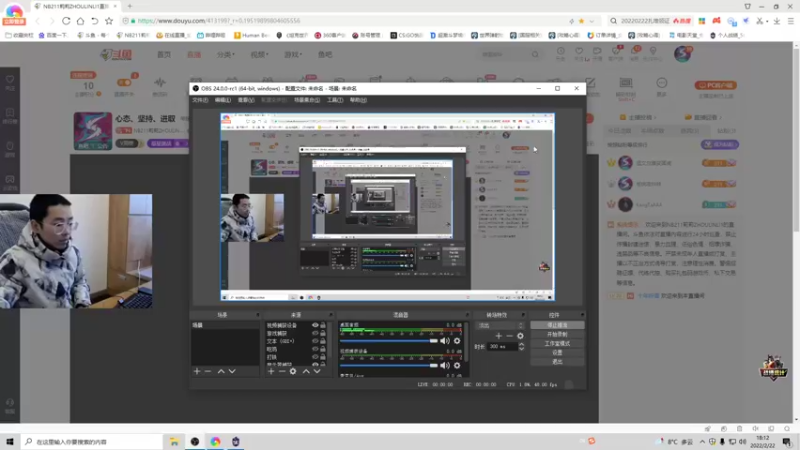
Task: Open the 淡出 transition dropdown
Action: coord(499,325)
